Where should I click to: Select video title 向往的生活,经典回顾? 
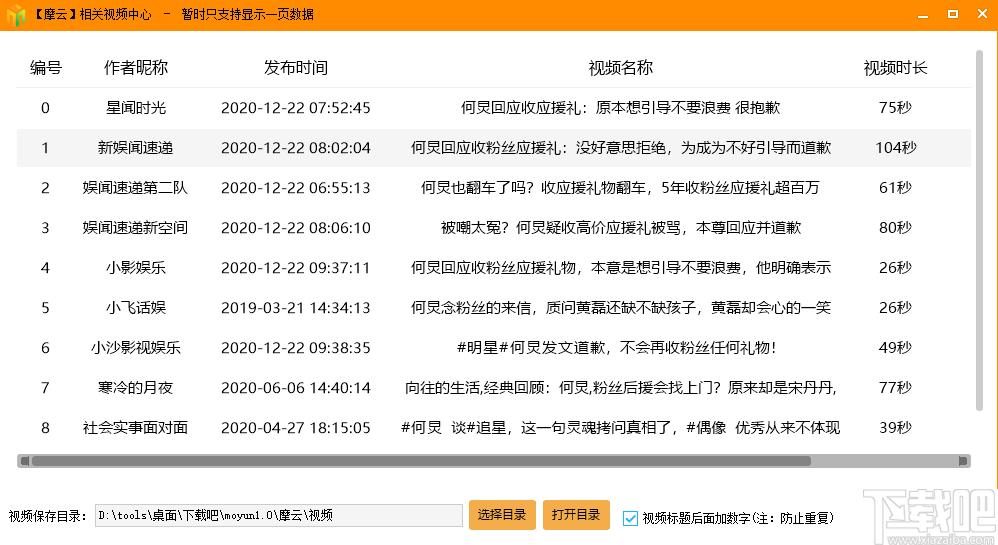[621, 388]
